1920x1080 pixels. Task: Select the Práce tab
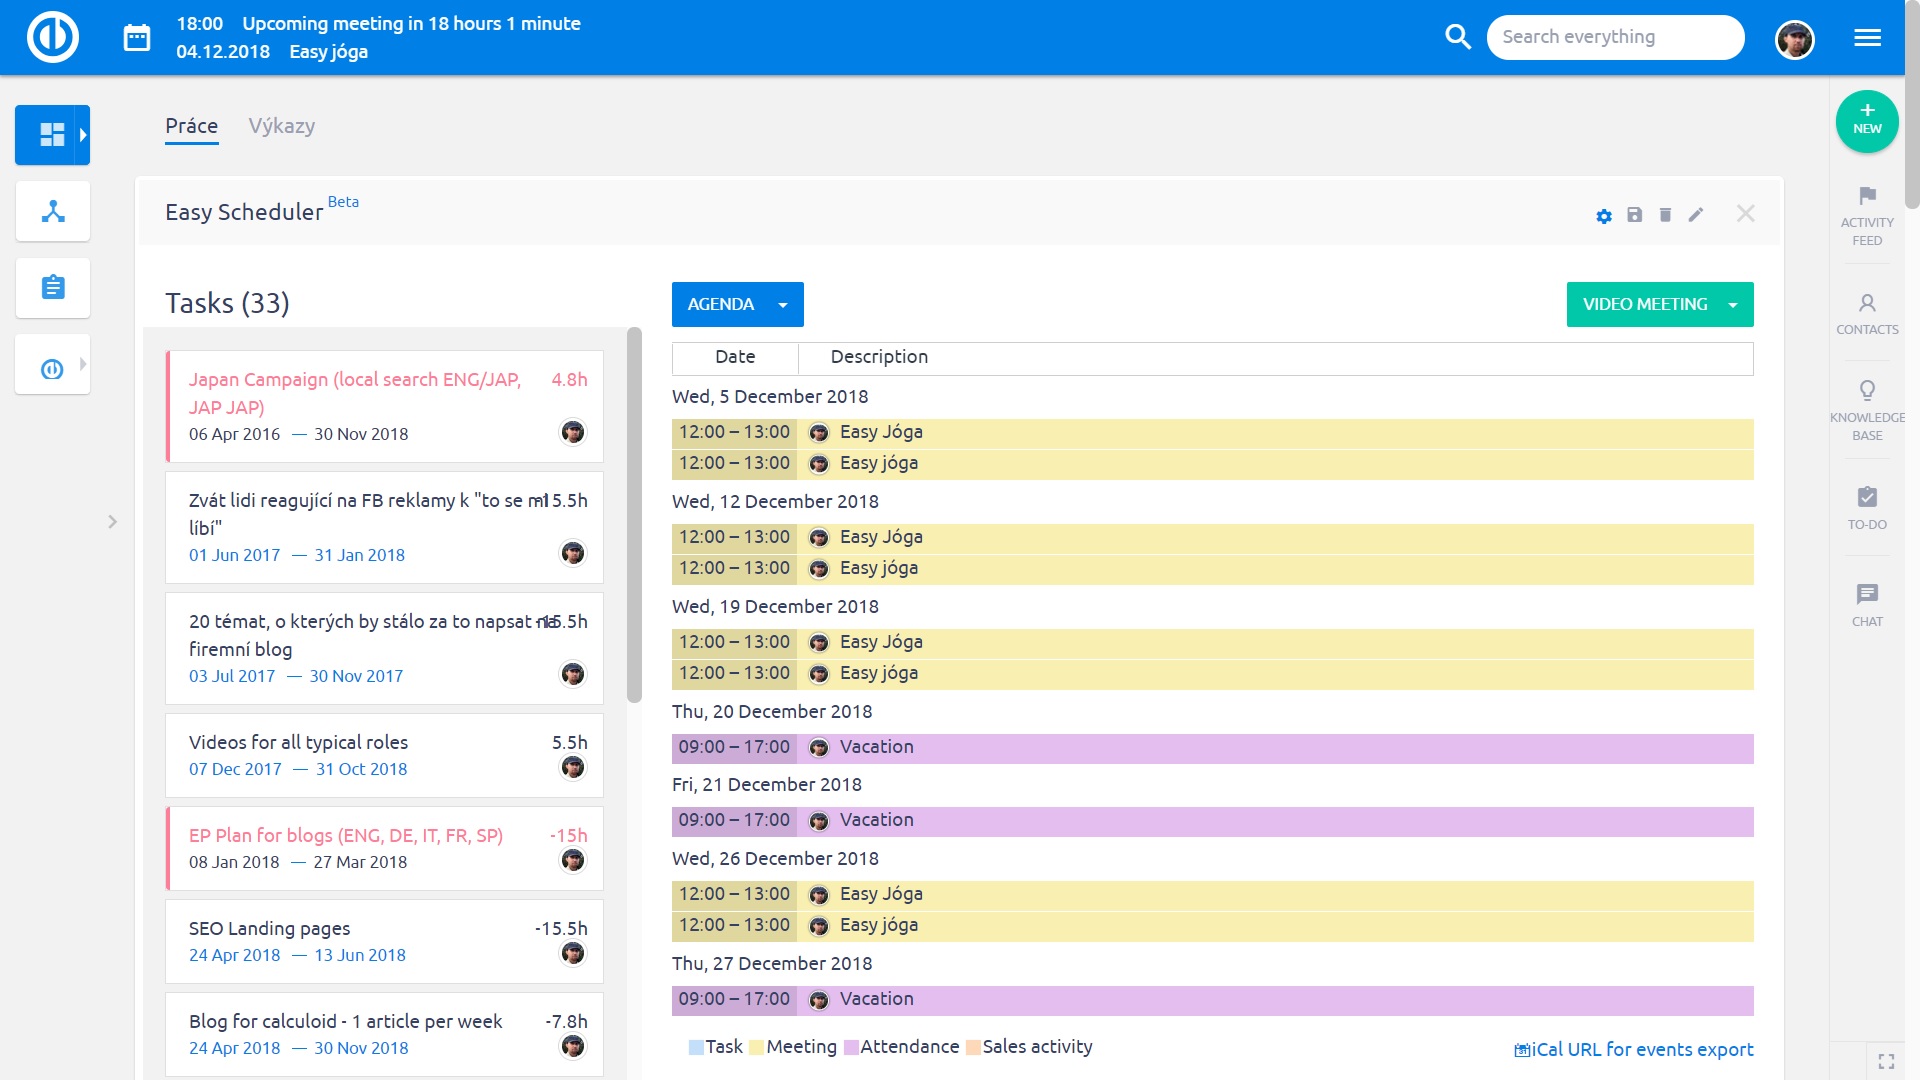pyautogui.click(x=191, y=126)
